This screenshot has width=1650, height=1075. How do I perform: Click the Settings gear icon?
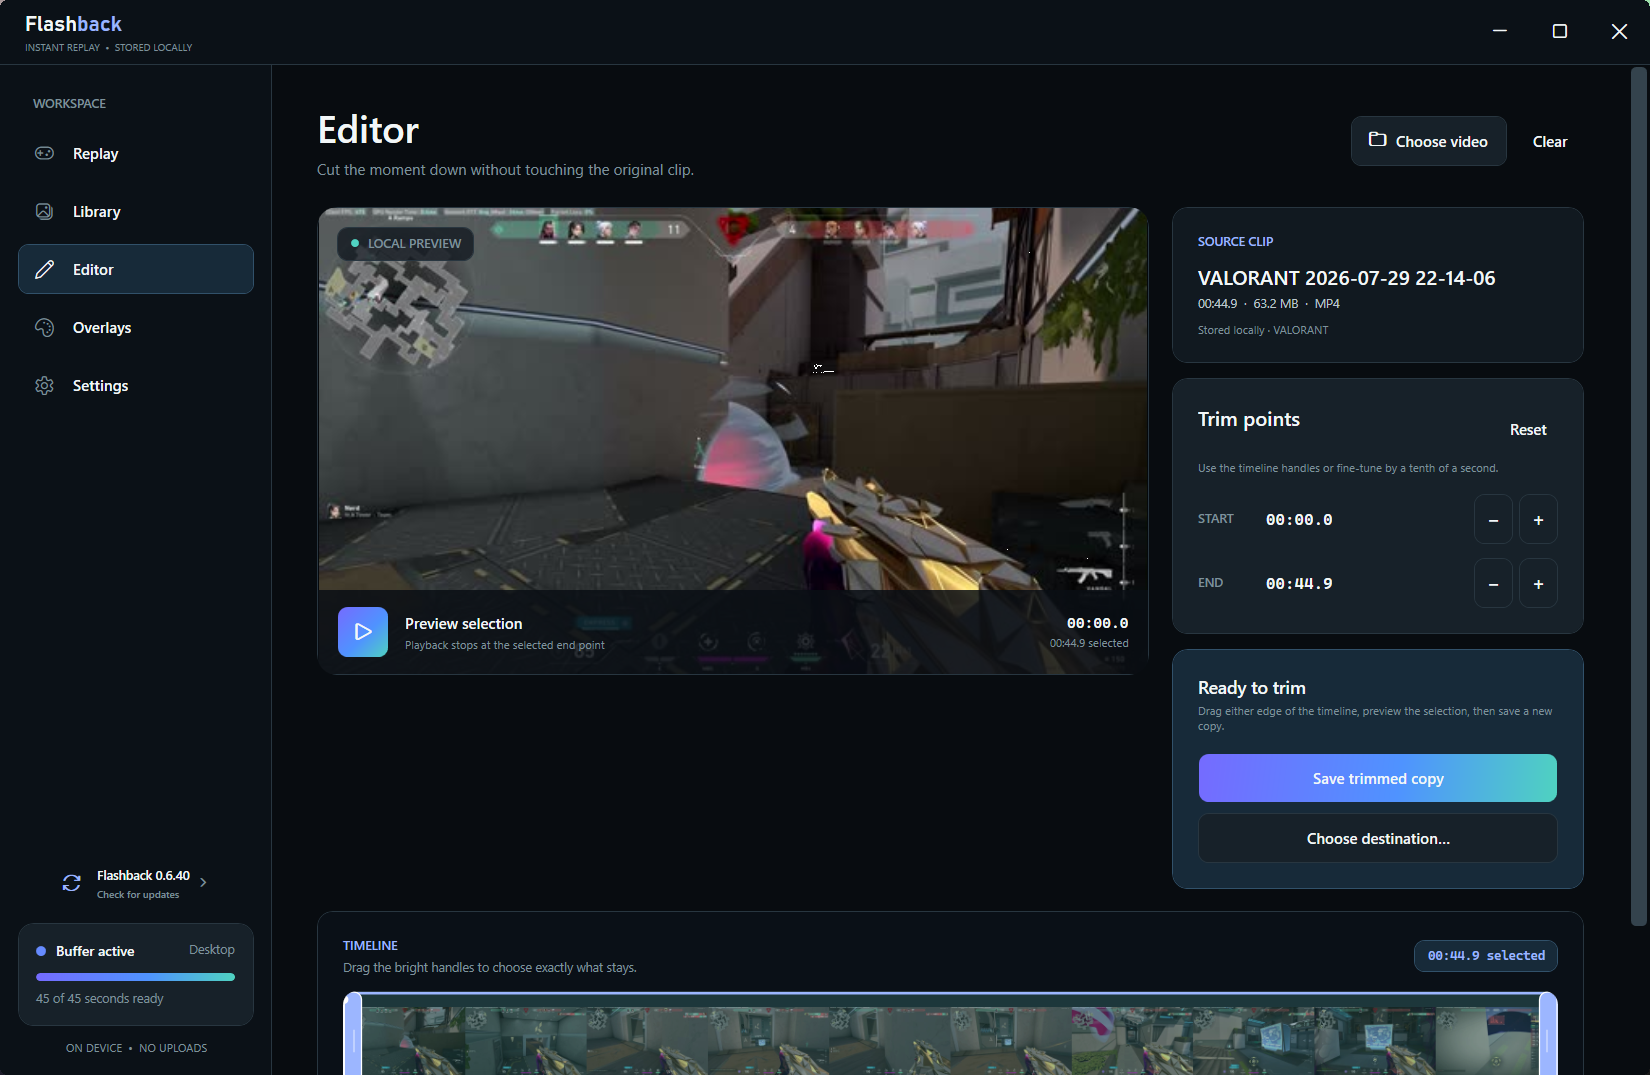click(44, 385)
